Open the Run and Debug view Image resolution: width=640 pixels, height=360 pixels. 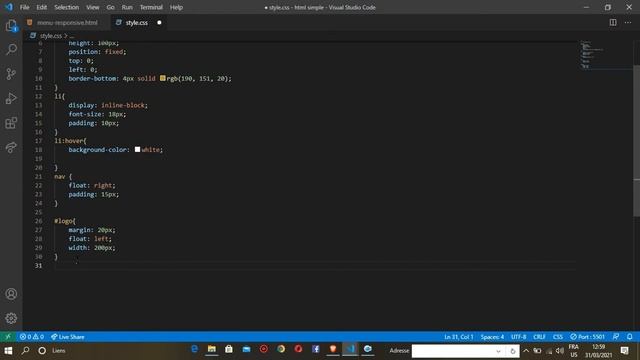11,98
